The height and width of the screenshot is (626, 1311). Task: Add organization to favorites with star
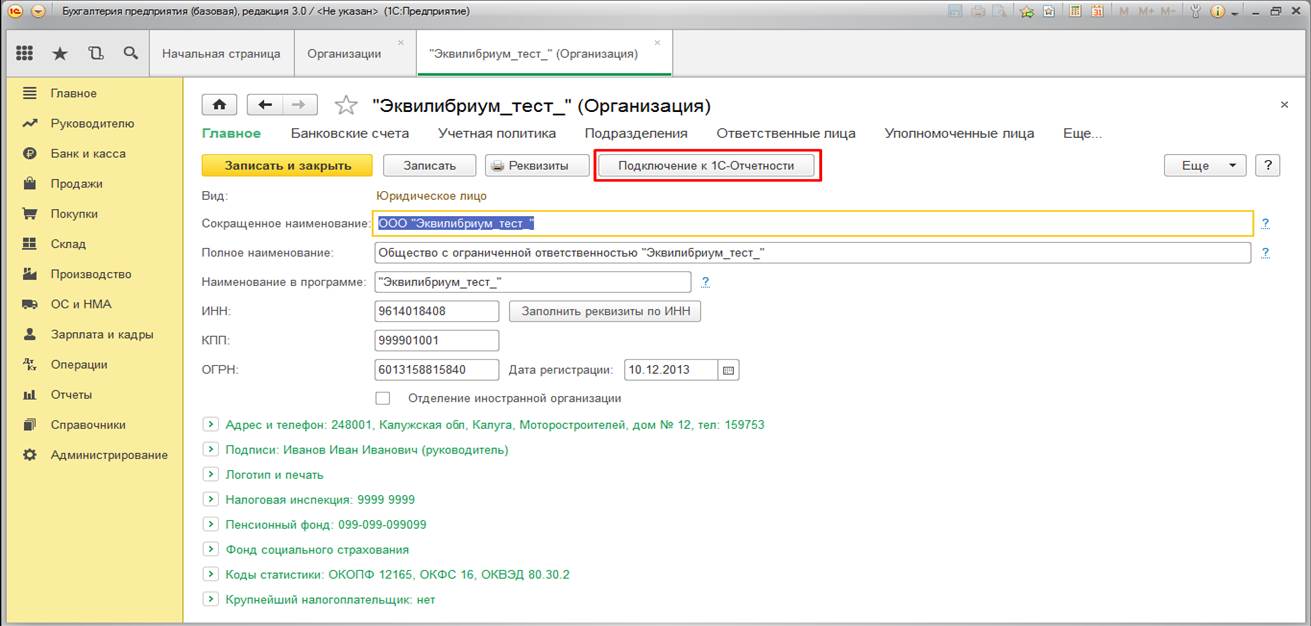point(346,106)
